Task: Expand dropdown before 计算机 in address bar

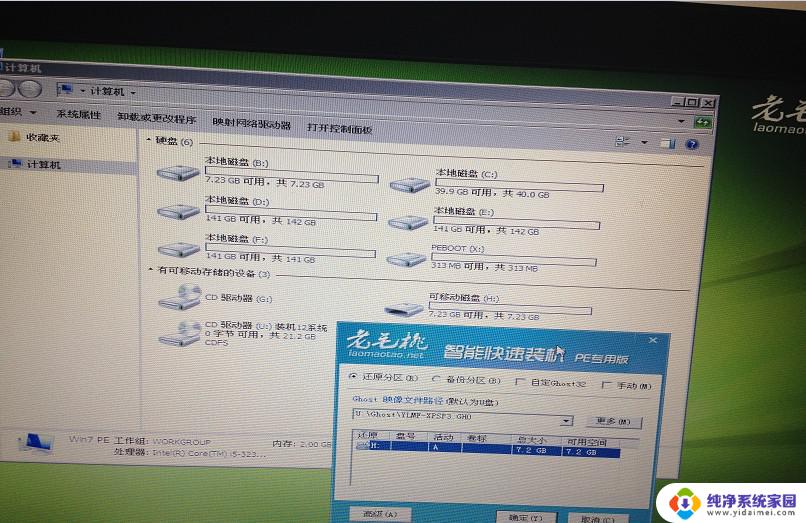Action: 82,91
